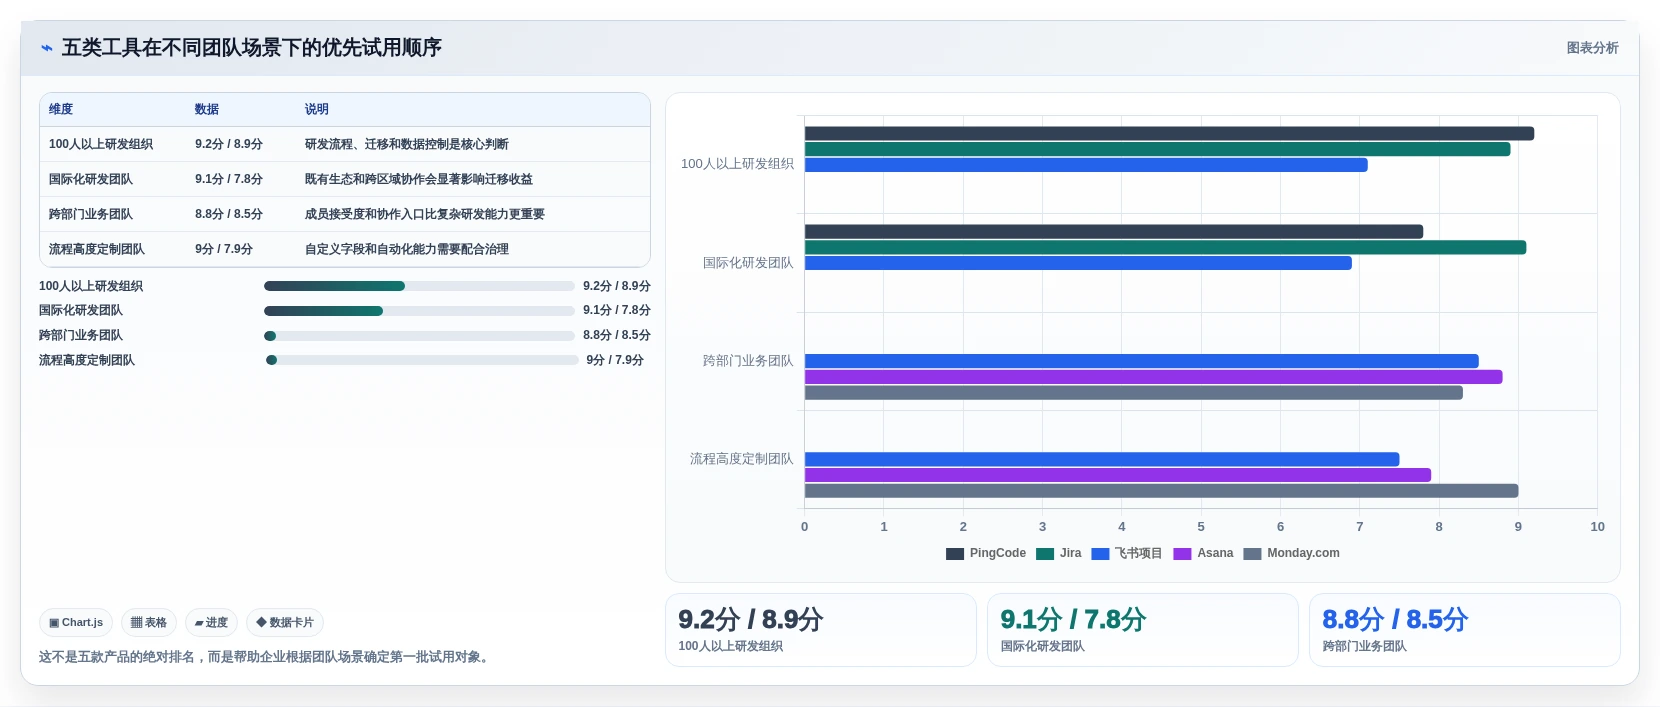Toggle the Asana legend swatch
Screen dimensions: 1660x707
click(1183, 554)
